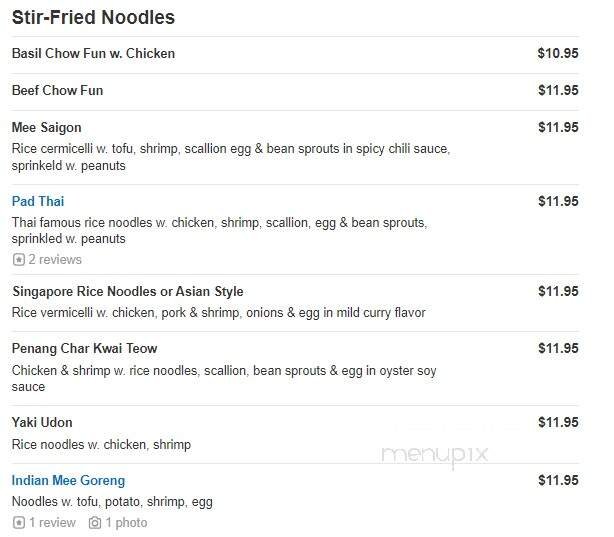This screenshot has width=614, height=537.
Task: Click the star icon under Indian Mee Goreng
Action: coord(18,523)
